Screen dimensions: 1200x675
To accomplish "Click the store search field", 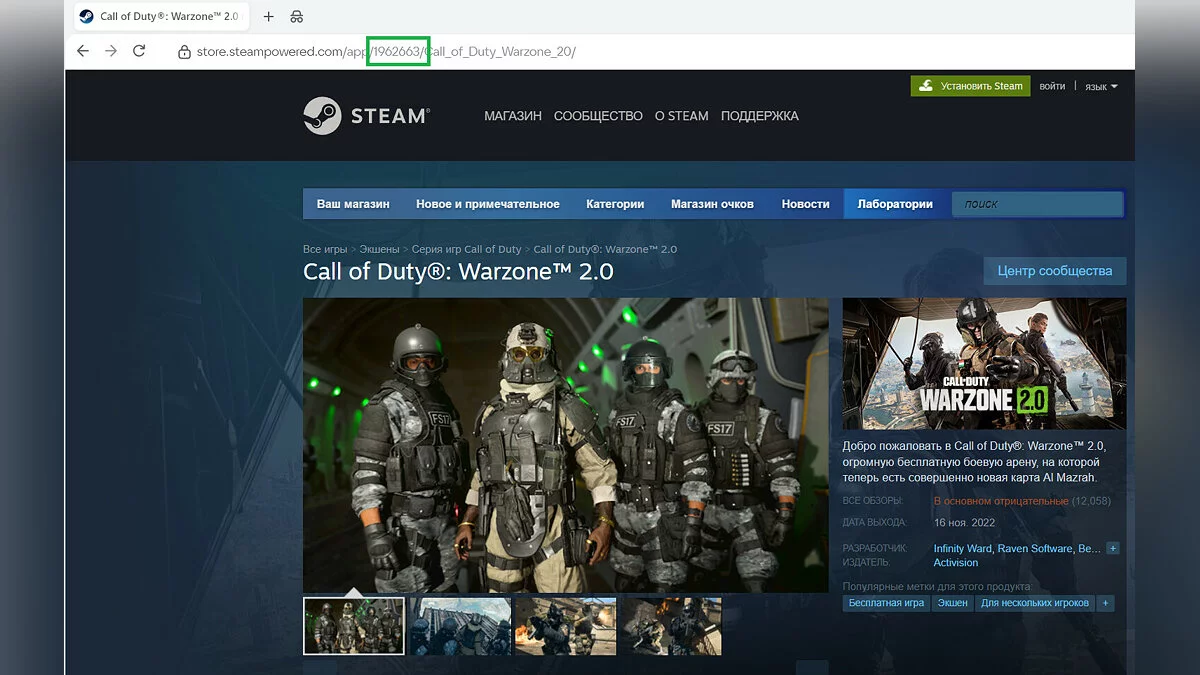I will tap(1037, 204).
